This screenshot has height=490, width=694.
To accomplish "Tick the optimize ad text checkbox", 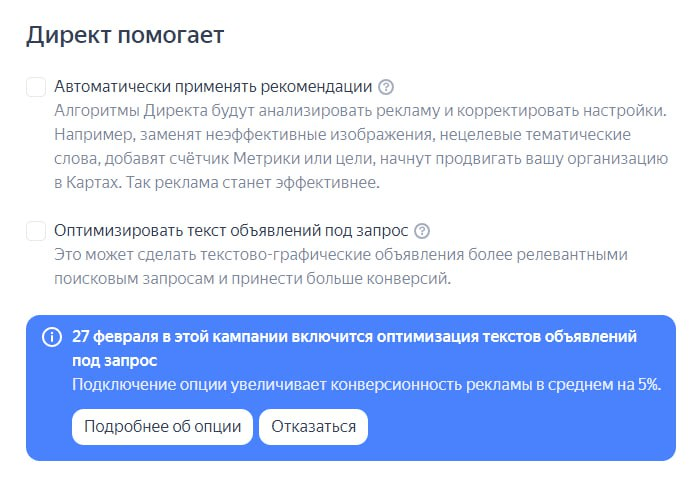I will (36, 231).
